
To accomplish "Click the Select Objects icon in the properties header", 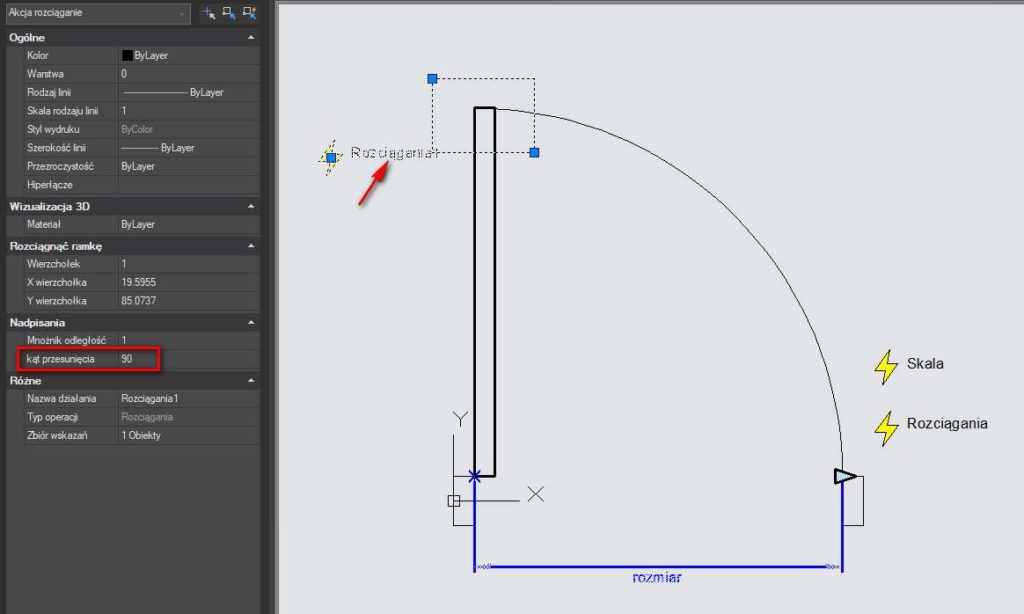I will pos(229,13).
